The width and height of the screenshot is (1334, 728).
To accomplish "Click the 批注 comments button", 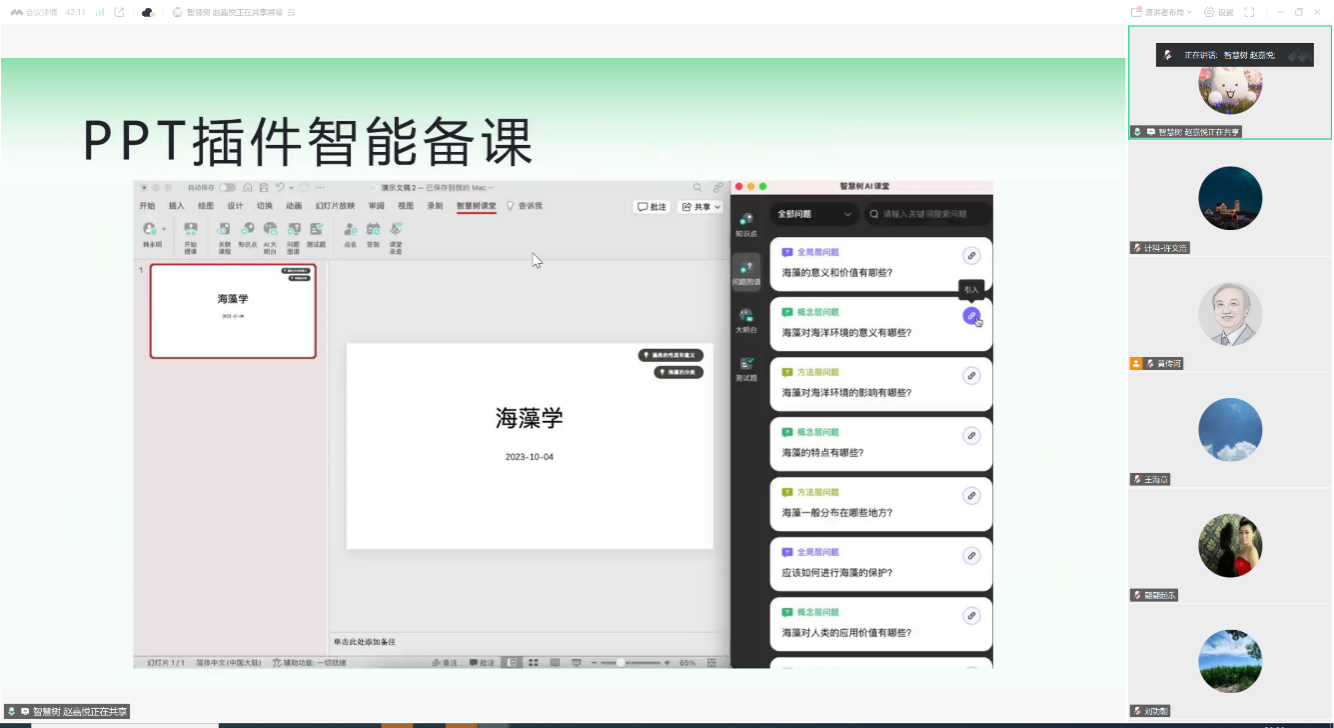I will 652,207.
